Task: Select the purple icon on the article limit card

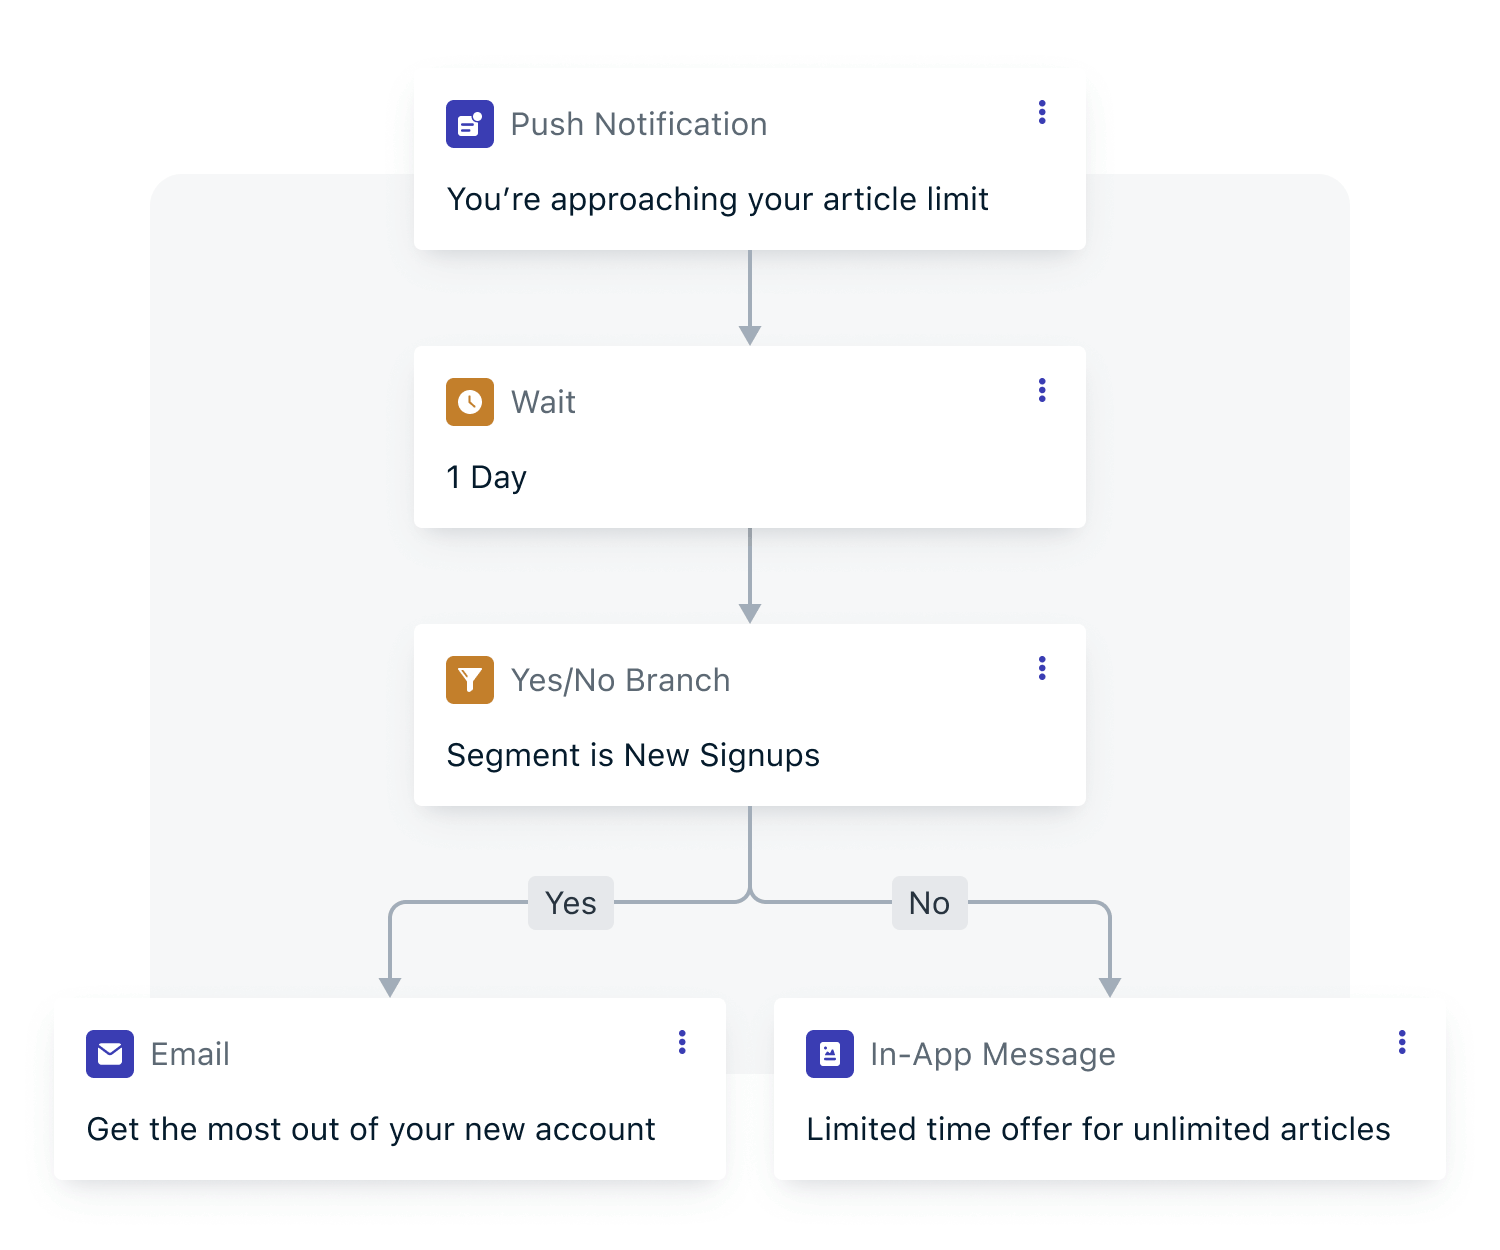Action: (x=470, y=123)
